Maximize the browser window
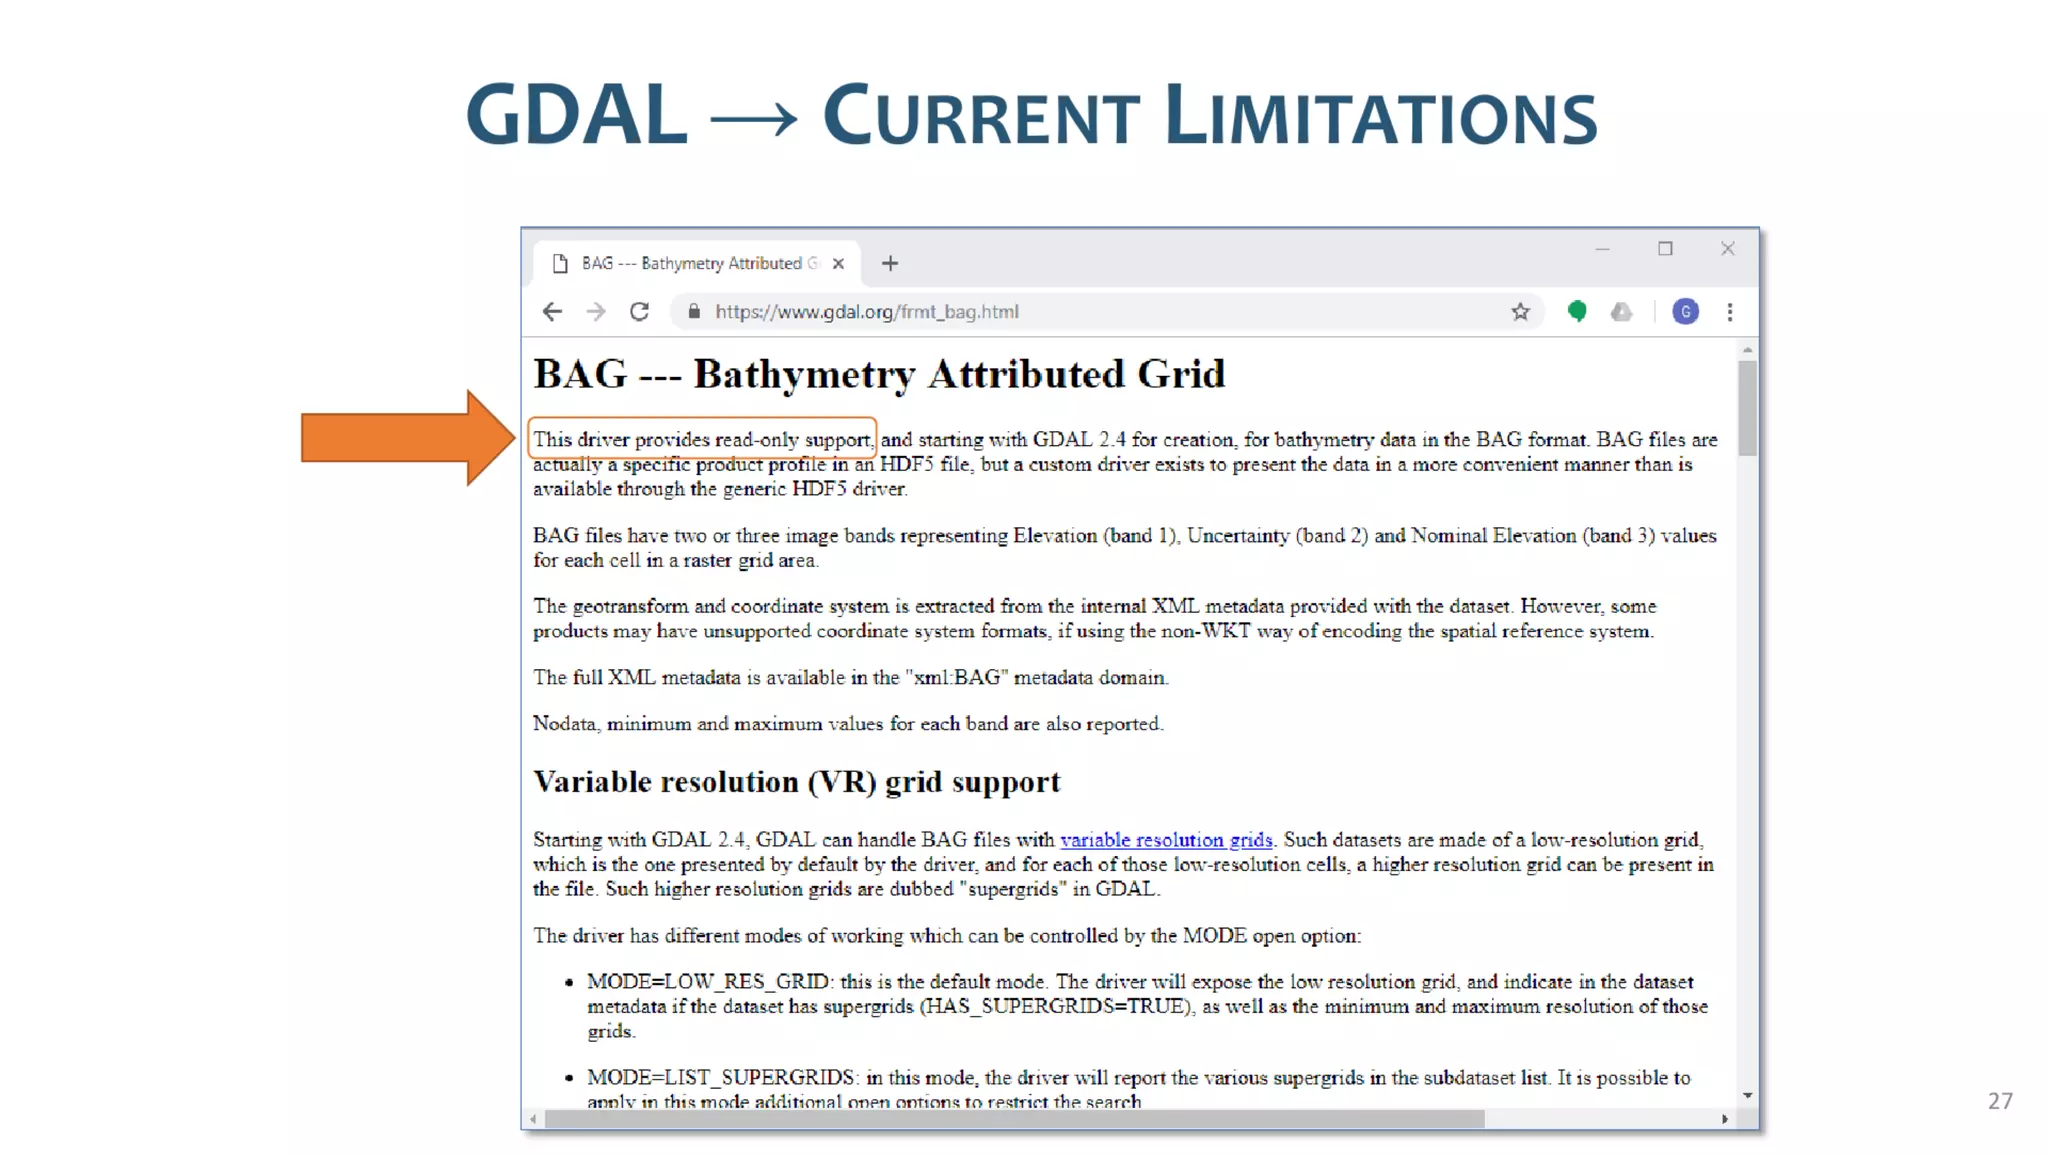The image size is (2048, 1155). pyautogui.click(x=1665, y=249)
